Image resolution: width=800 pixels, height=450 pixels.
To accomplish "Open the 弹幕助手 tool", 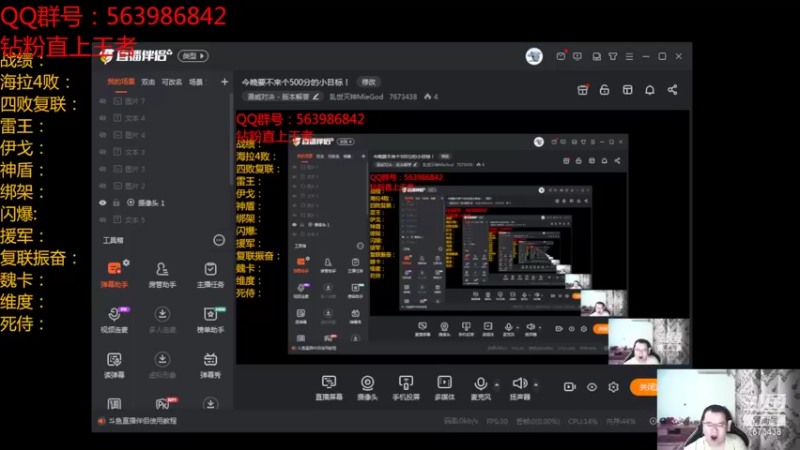I will point(114,274).
